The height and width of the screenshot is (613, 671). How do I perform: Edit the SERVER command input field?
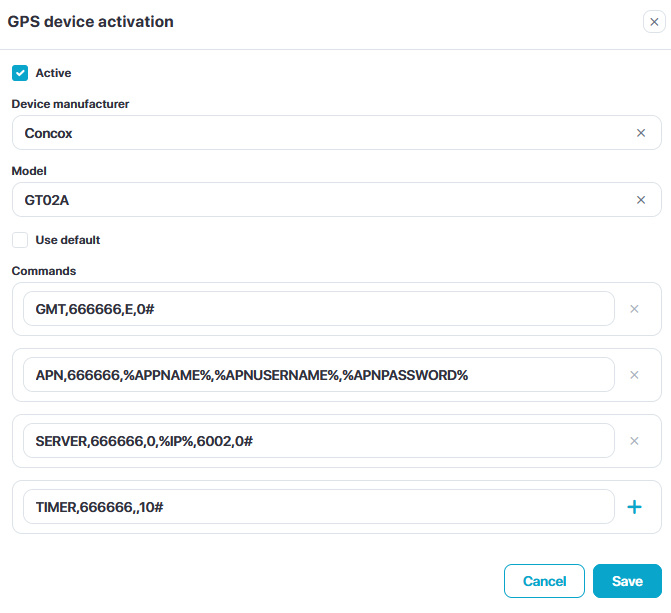318,441
